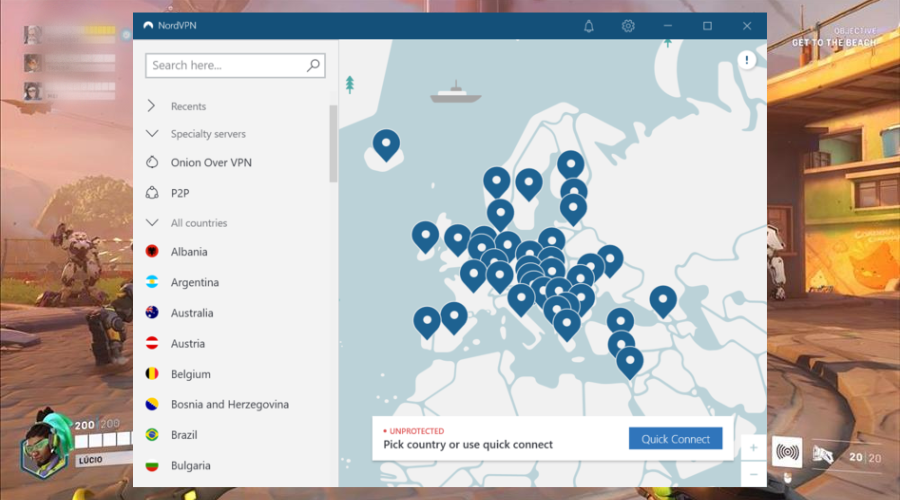
Task: Open the notifications bell icon
Action: pyautogui.click(x=589, y=26)
